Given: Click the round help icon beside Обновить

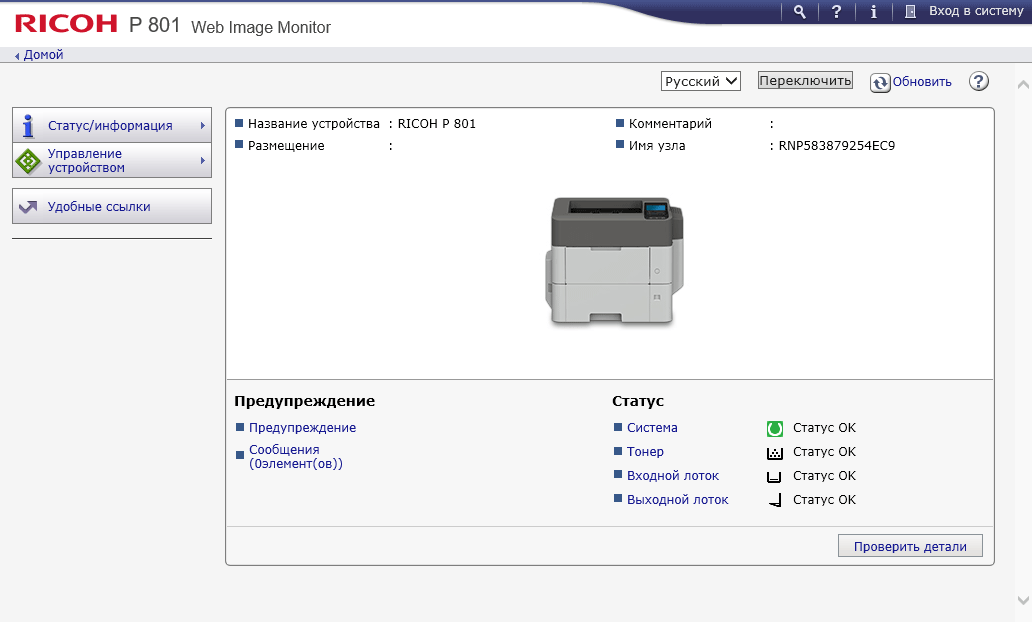Looking at the screenshot, I should click(979, 81).
